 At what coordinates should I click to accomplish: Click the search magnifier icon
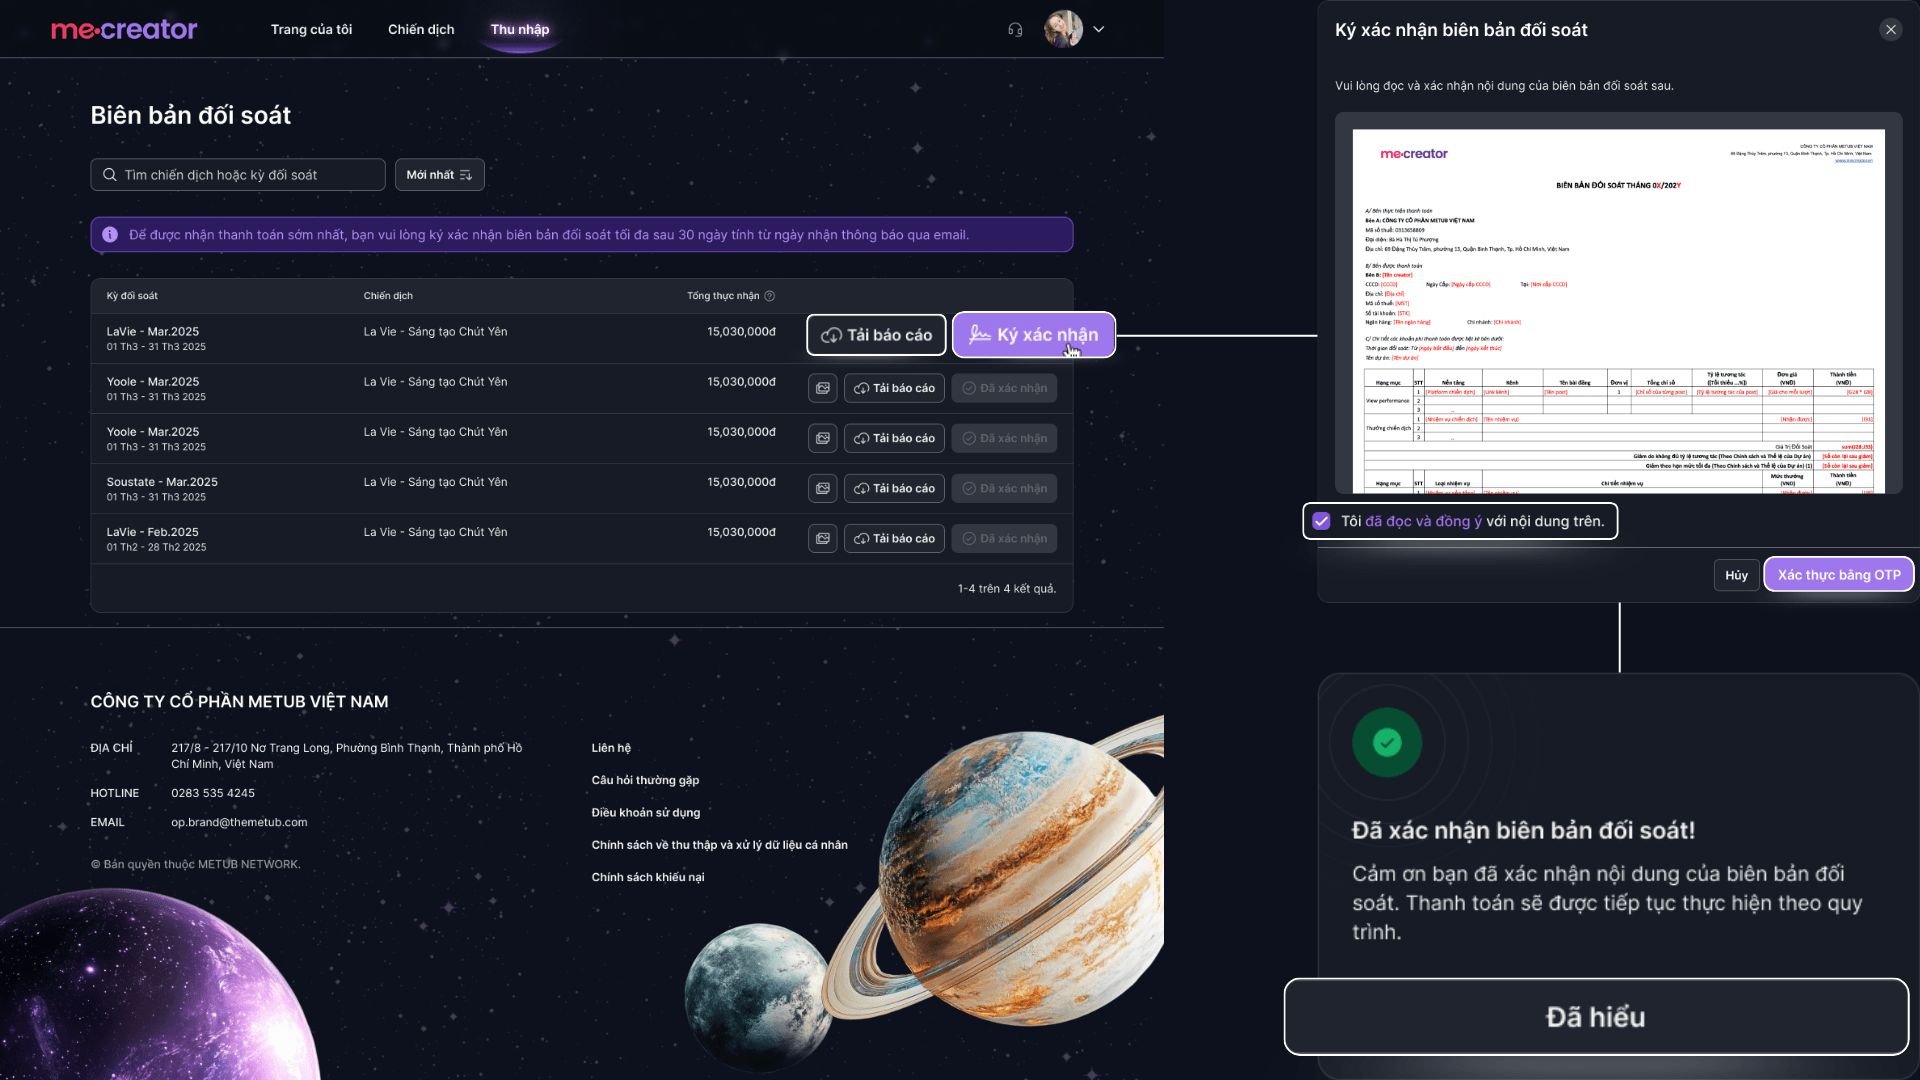[110, 175]
